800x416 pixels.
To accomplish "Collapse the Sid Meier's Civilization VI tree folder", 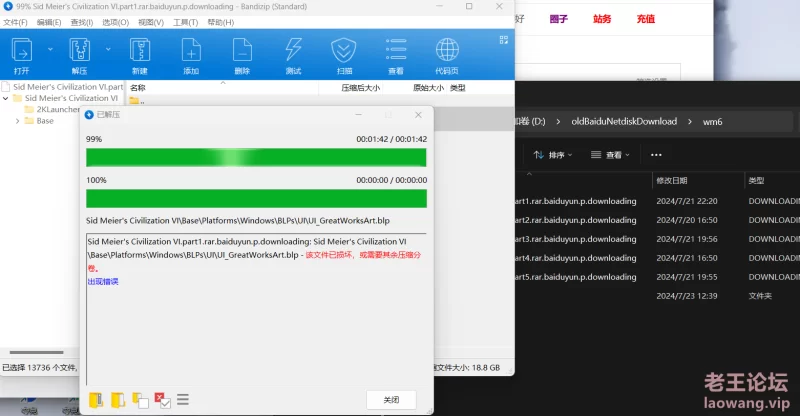I will click(x=6, y=98).
